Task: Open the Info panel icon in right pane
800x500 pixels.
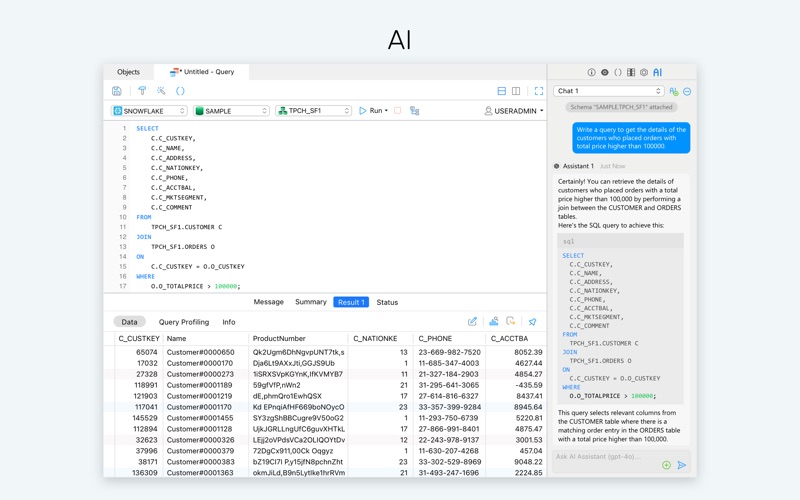Action: [591, 72]
